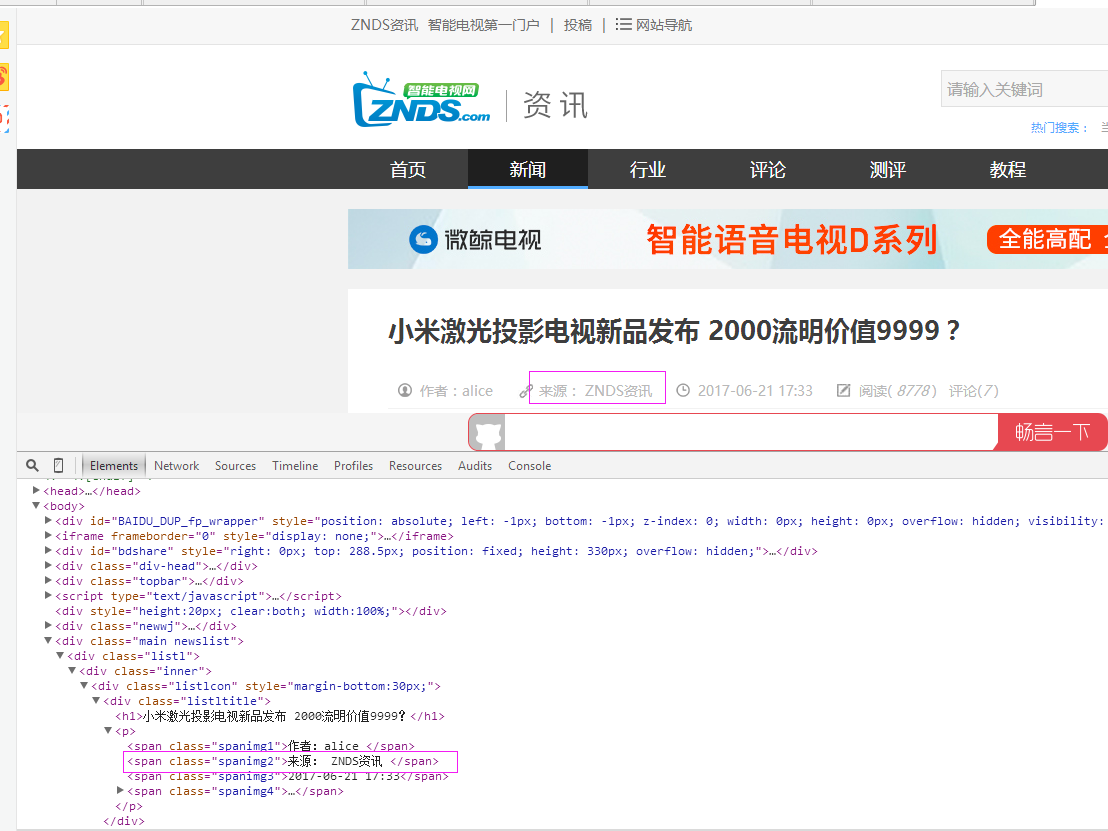The image size is (1108, 831).
Task: Select 新闻 in navigation bar
Action: click(528, 170)
